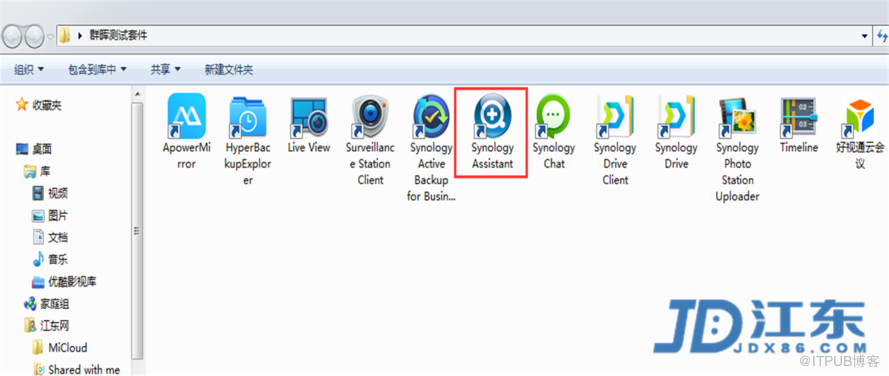This screenshot has height=376, width=889.
Task: Click the address bar folder icon
Action: click(x=65, y=36)
